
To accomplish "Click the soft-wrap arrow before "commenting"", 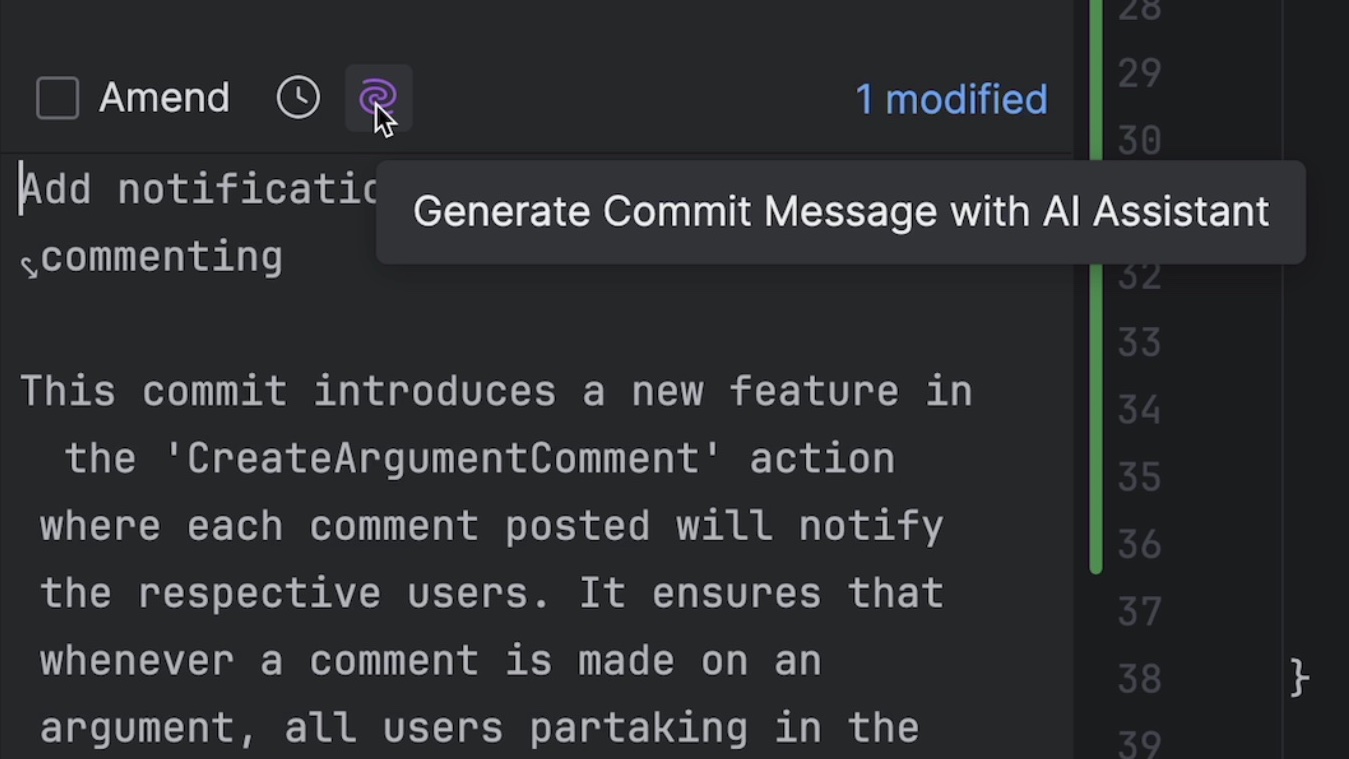I will pos(29,266).
